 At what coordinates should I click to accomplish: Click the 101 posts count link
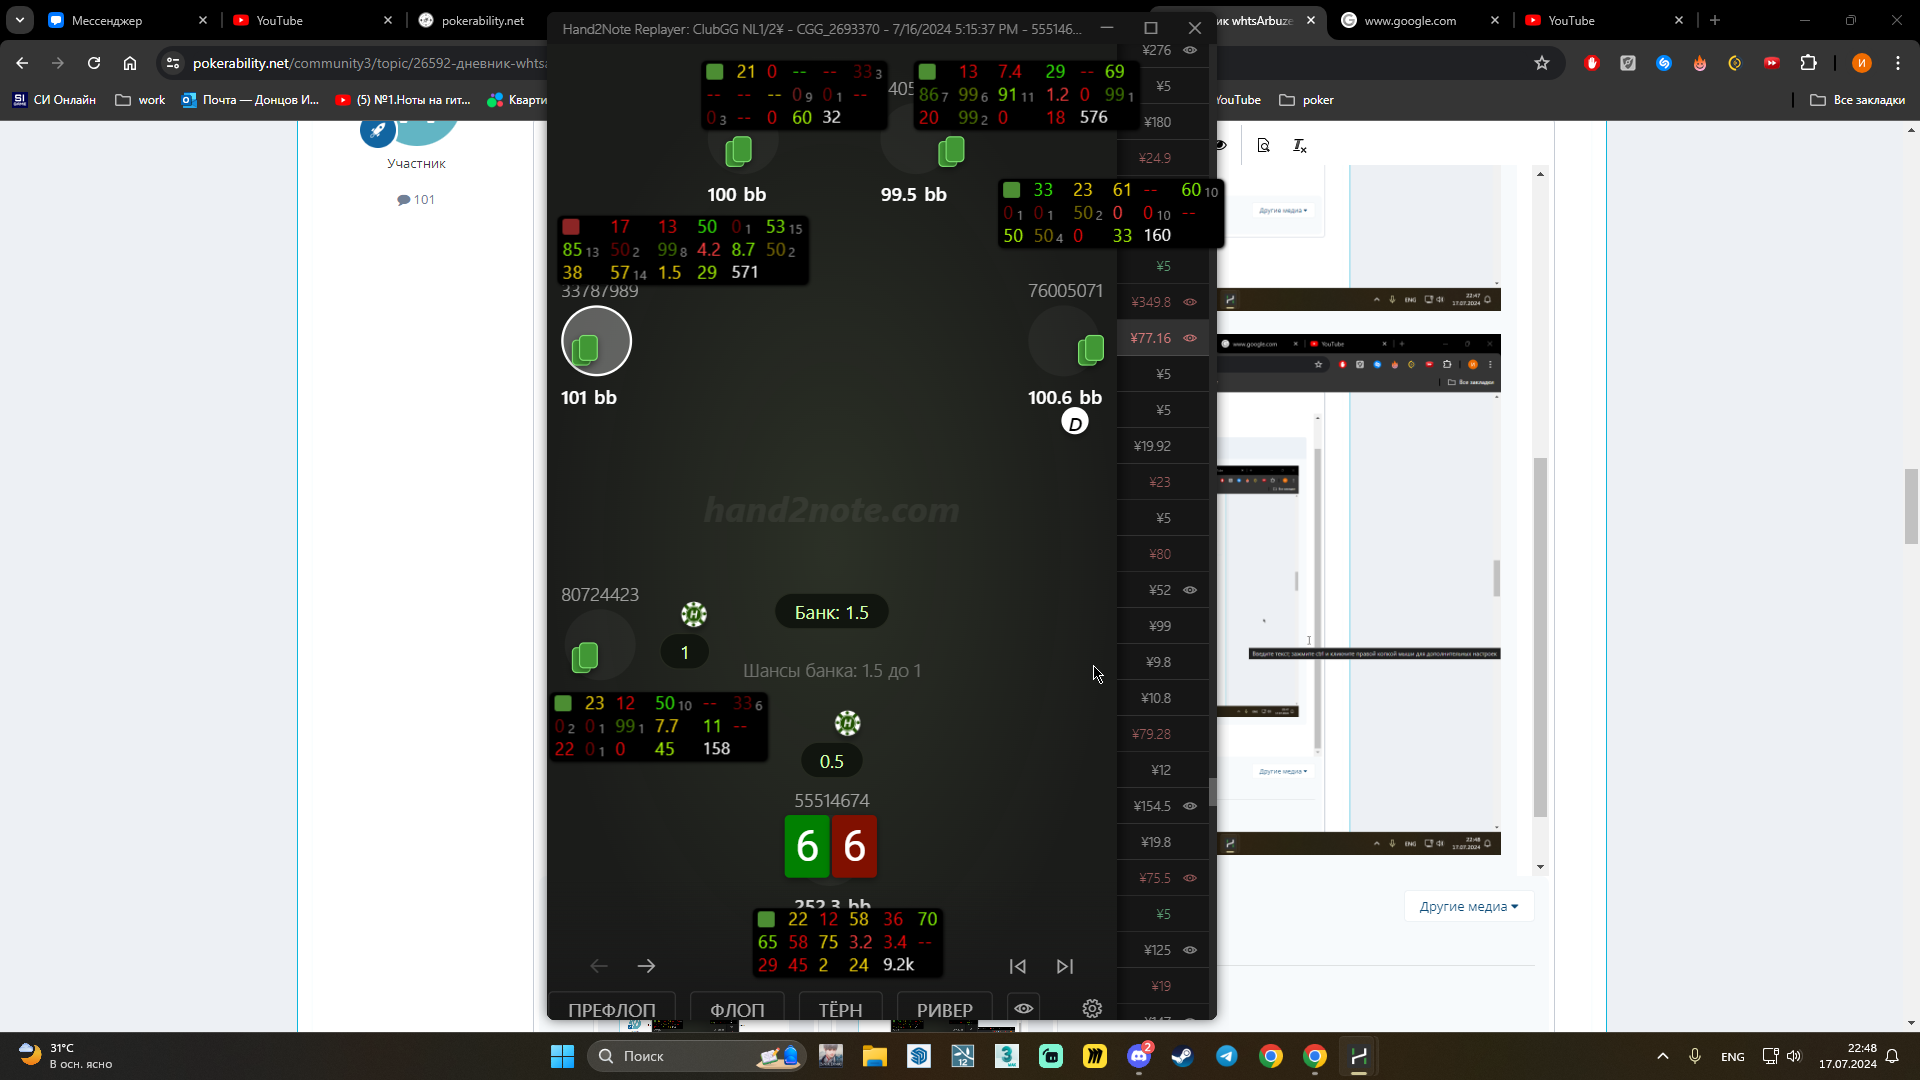click(x=416, y=199)
